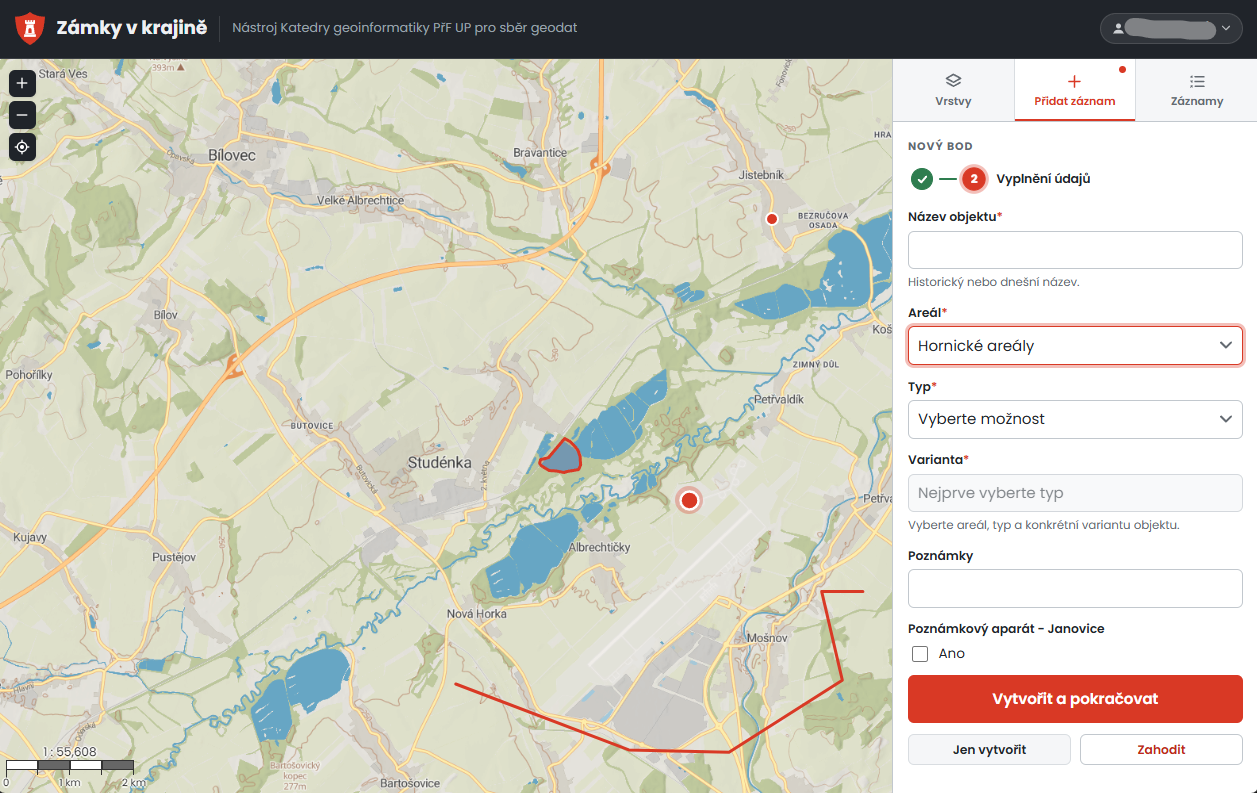Zoom out the map with minus button
Image resolution: width=1257 pixels, height=793 pixels.
point(22,115)
